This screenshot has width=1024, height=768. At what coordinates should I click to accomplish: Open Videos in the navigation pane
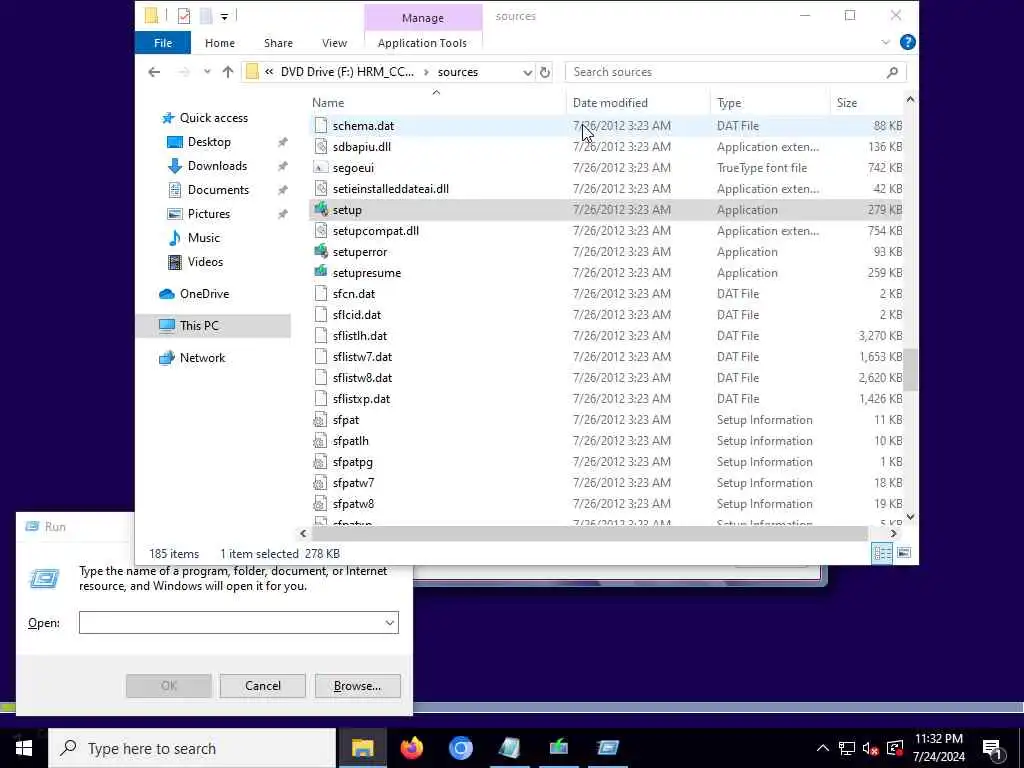click(205, 262)
